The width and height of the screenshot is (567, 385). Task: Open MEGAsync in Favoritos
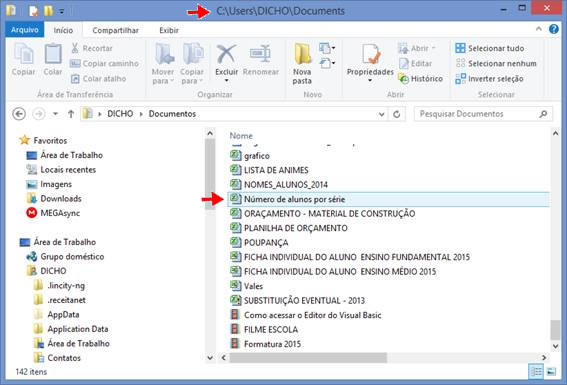[53, 213]
